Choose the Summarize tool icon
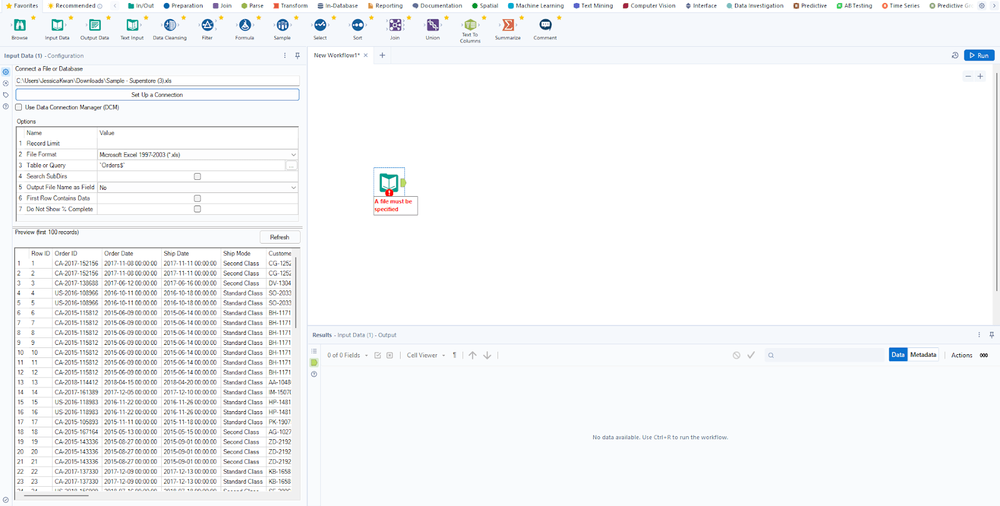This screenshot has width=1000, height=506. (x=508, y=25)
